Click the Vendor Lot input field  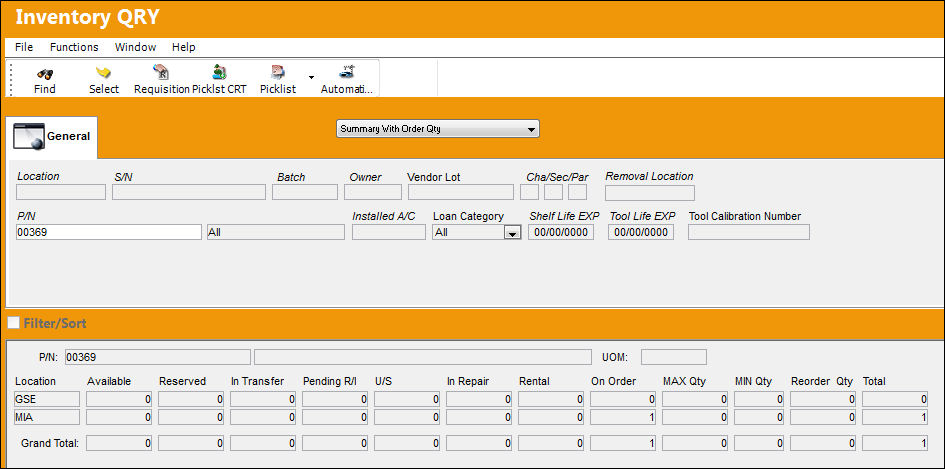click(461, 192)
